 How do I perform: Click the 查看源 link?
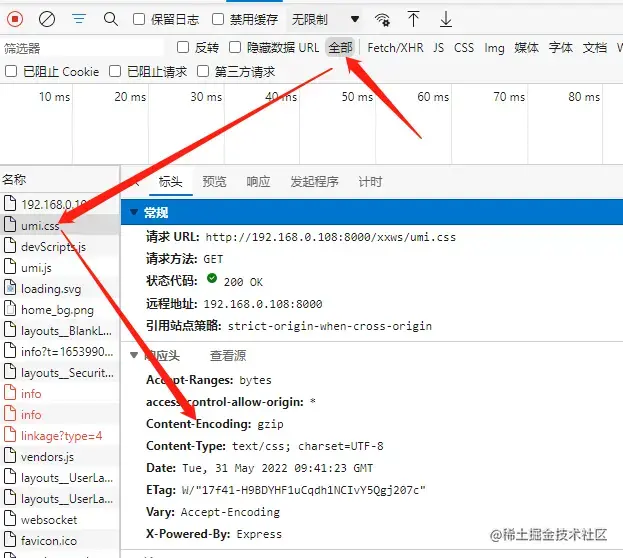tap(228, 355)
